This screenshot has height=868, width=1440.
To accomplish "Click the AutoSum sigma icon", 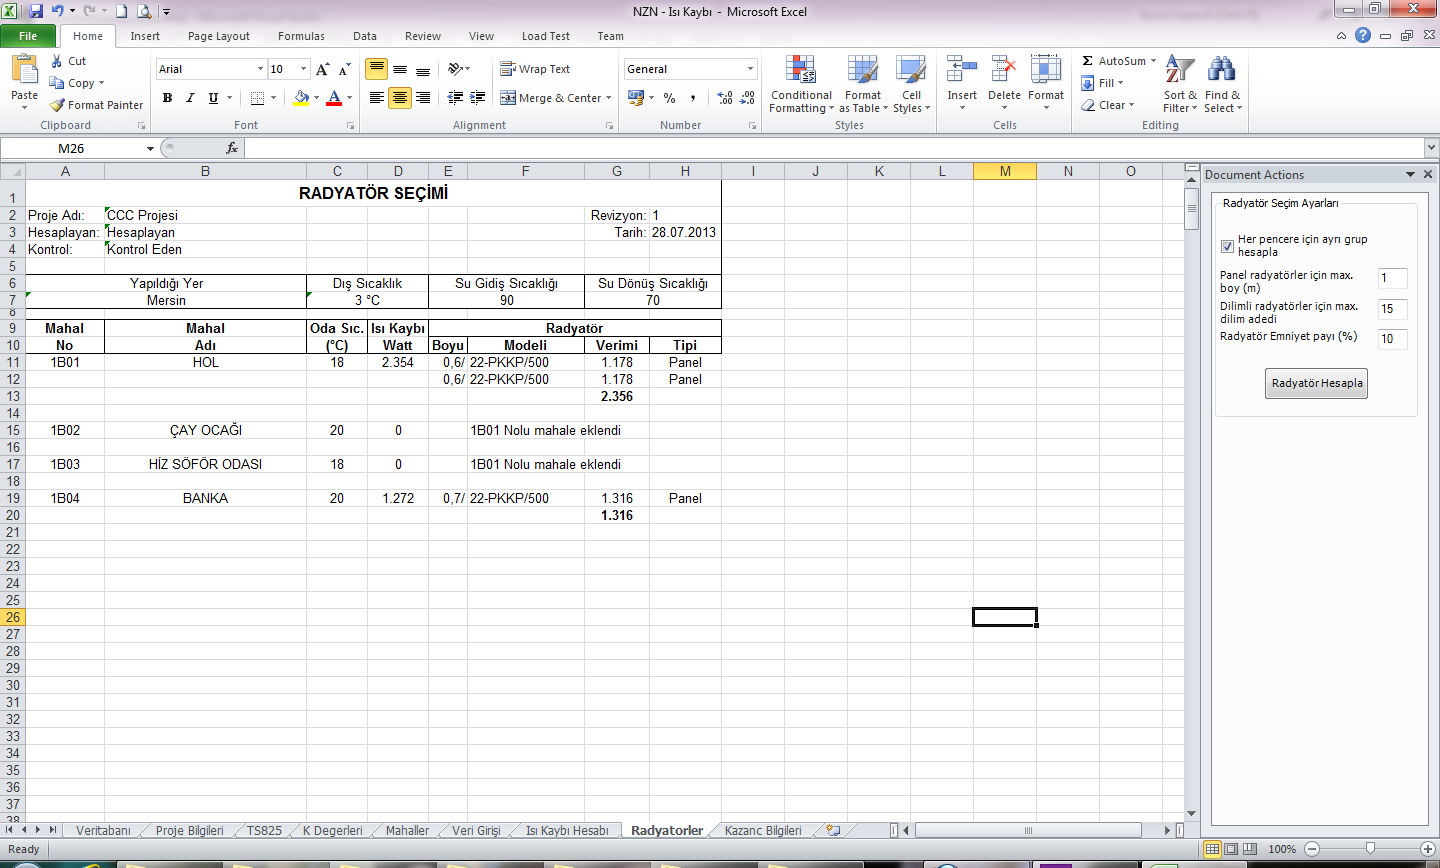I will tap(1088, 61).
